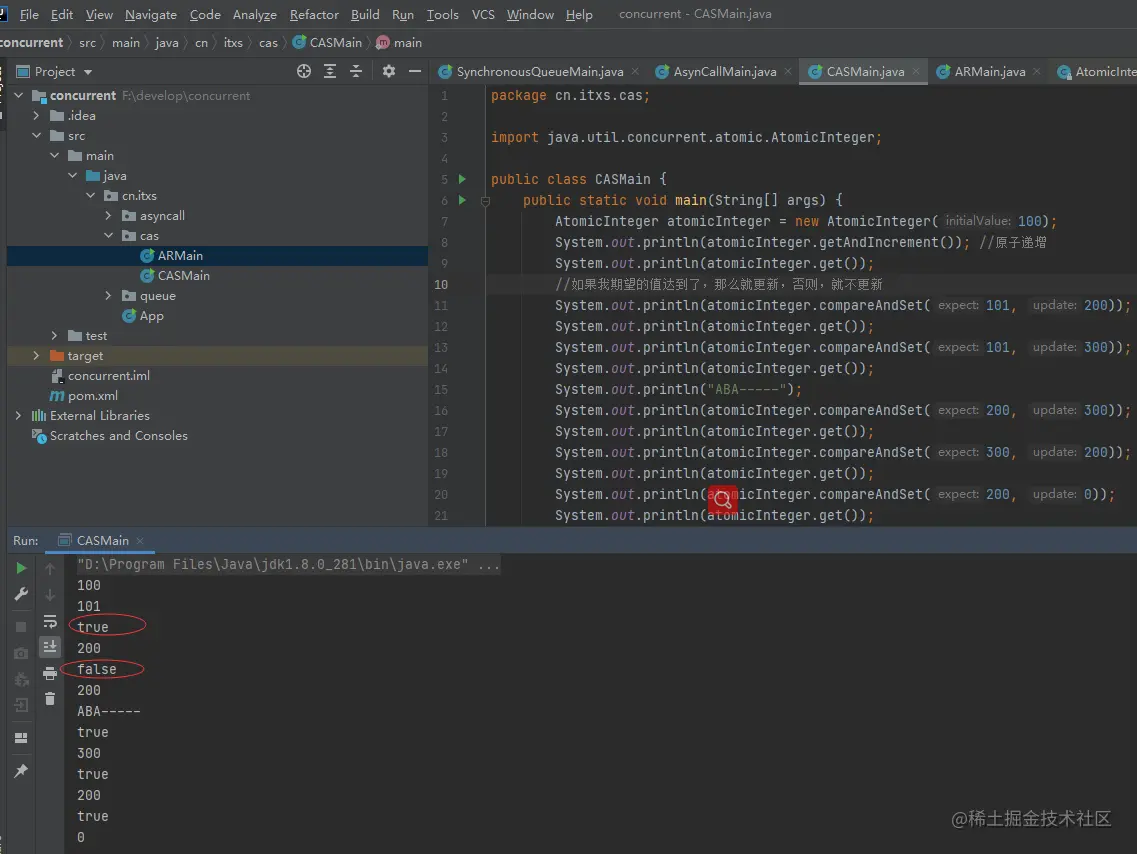Hide the Project tool window
1137x854 pixels.
415,71
